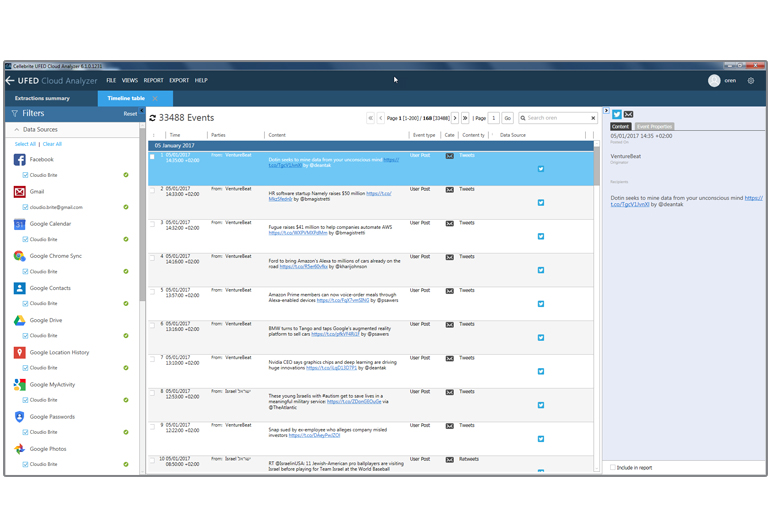Uncheck Cloudio Brite under Facebook
The image size is (770, 530).
25,175
